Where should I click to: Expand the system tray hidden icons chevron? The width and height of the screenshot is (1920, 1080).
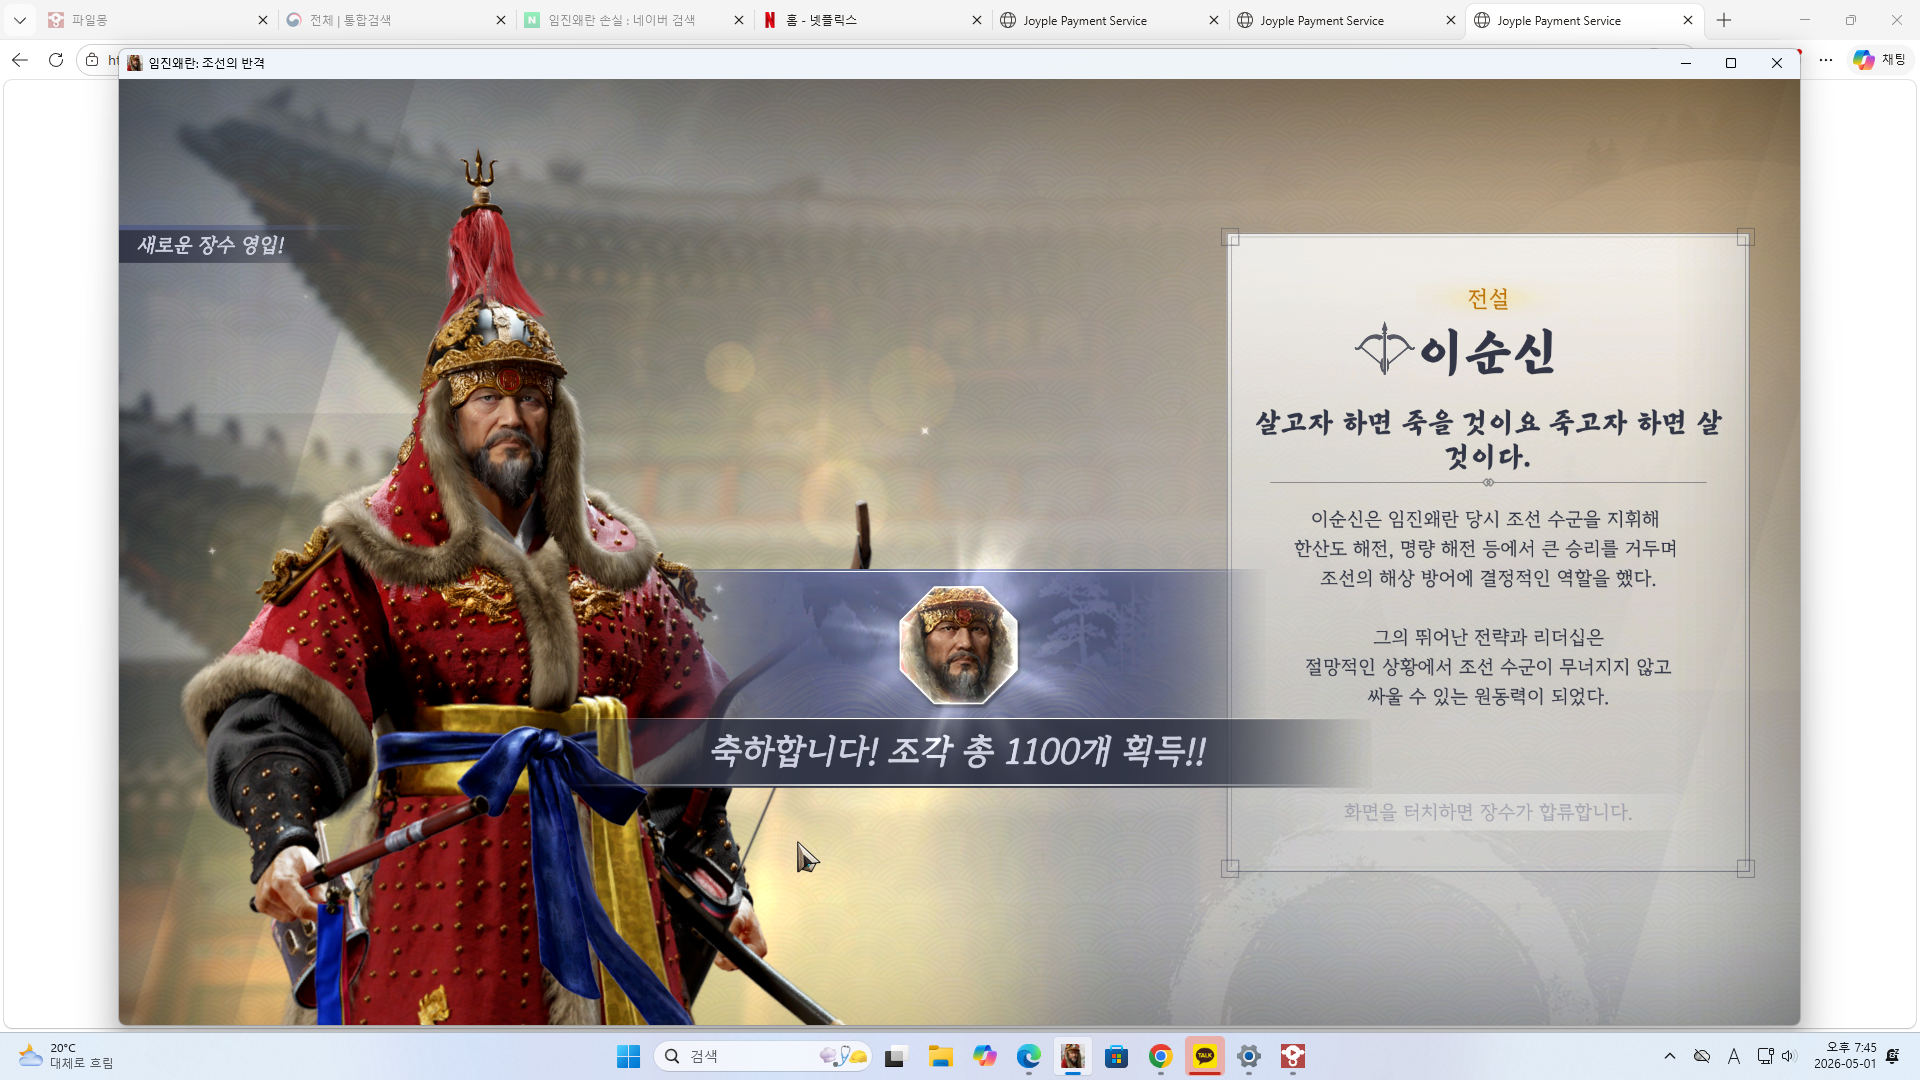tap(1670, 1056)
